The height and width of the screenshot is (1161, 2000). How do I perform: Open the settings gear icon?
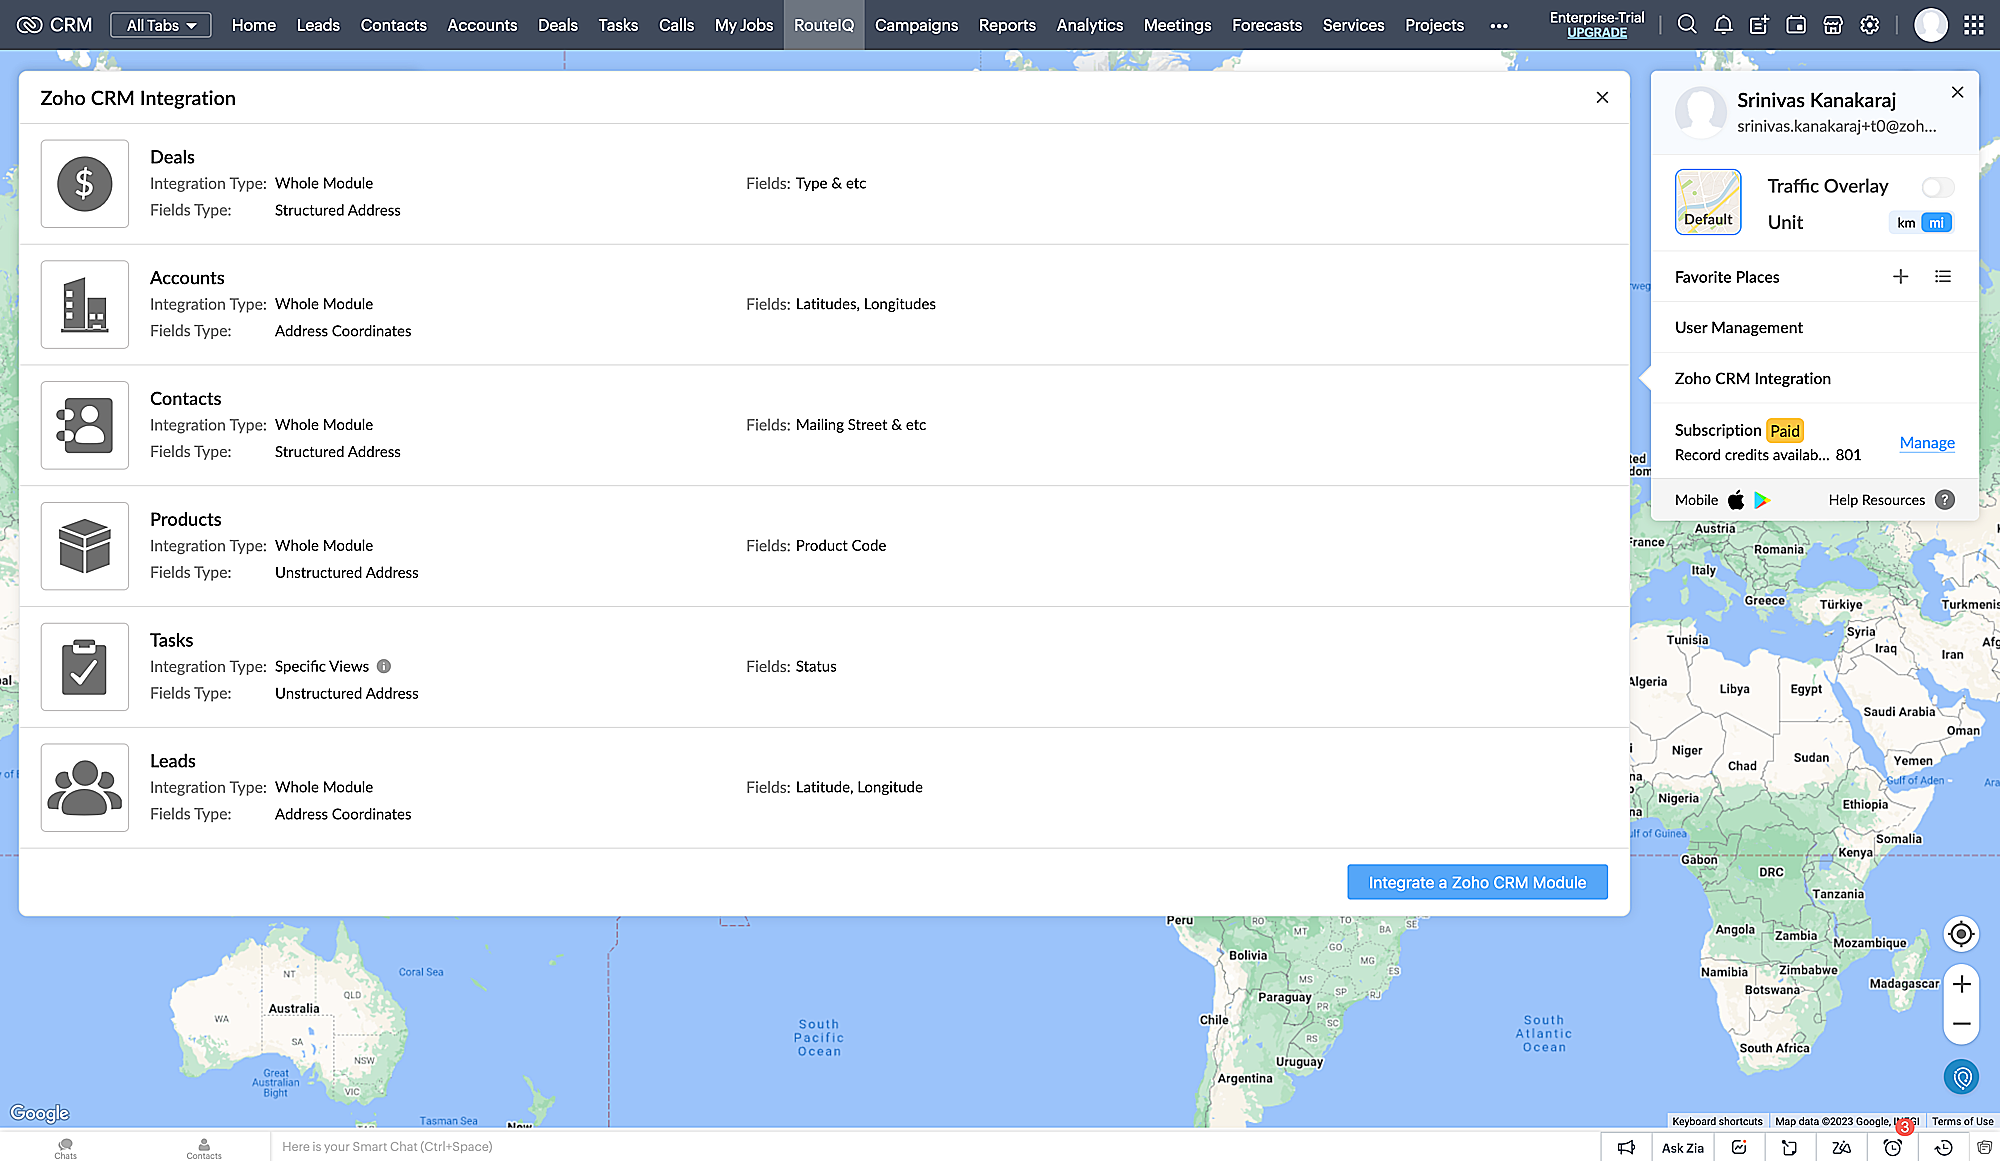pos(1870,25)
